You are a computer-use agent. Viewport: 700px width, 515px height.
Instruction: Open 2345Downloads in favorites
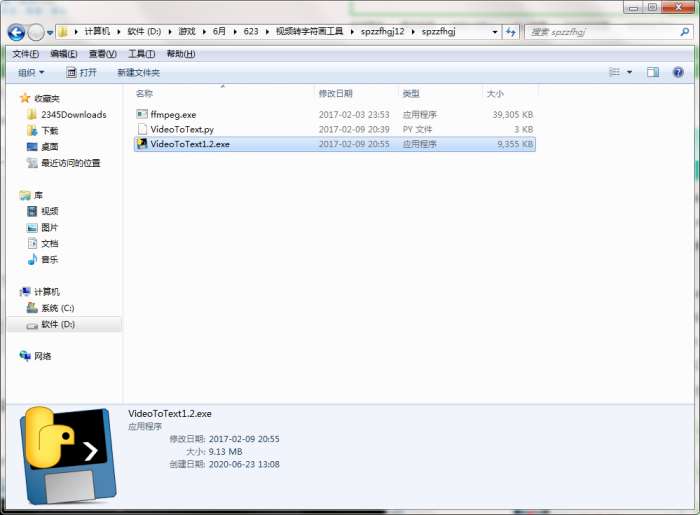pos(74,115)
